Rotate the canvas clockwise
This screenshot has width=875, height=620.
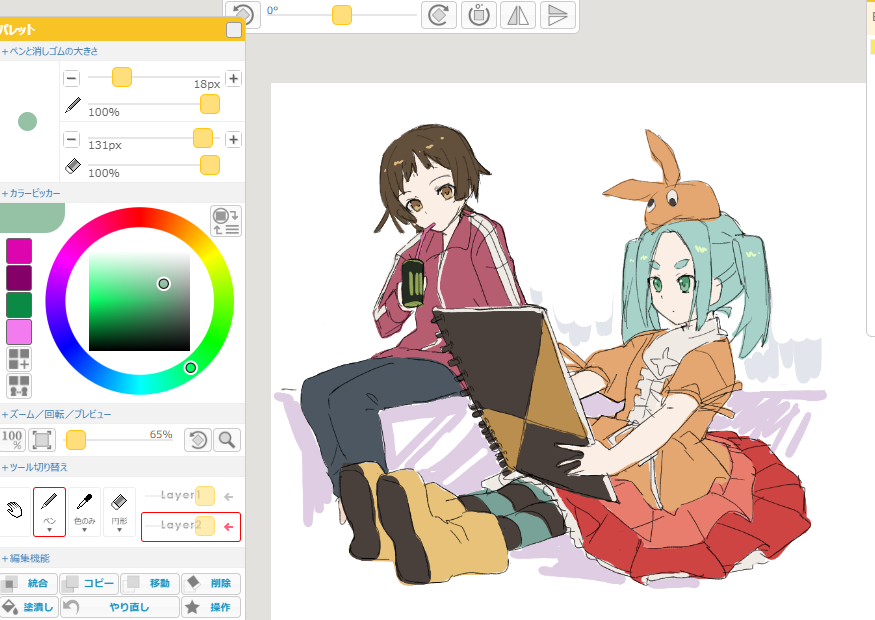pos(439,15)
